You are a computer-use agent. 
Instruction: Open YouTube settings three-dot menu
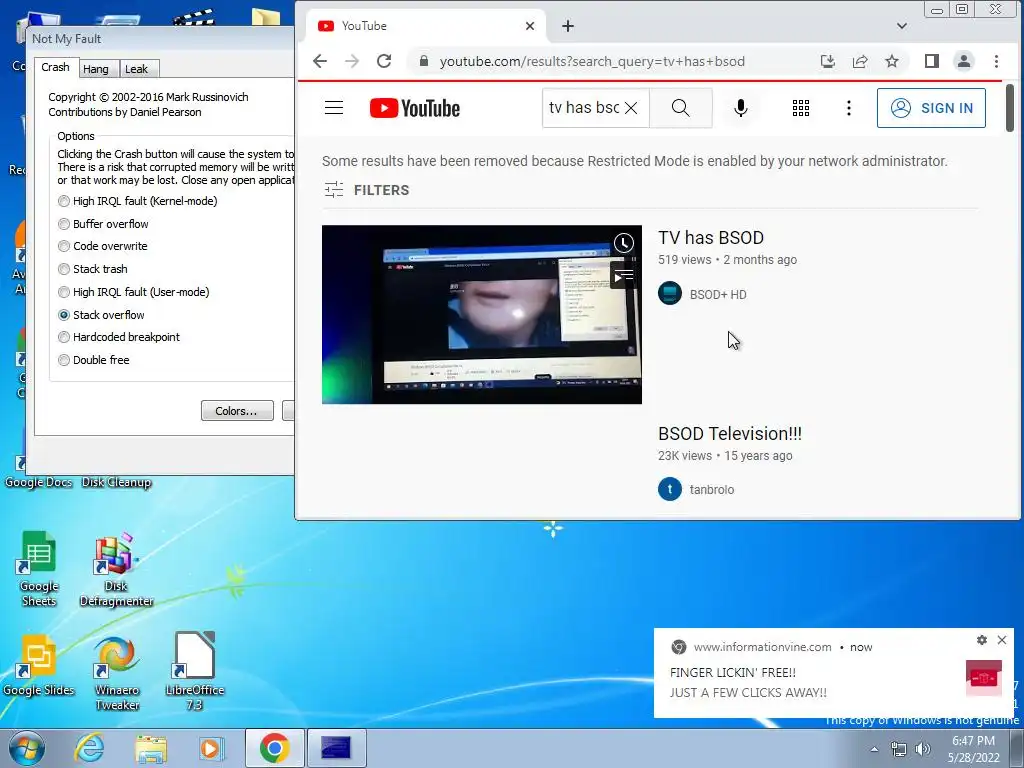click(848, 108)
